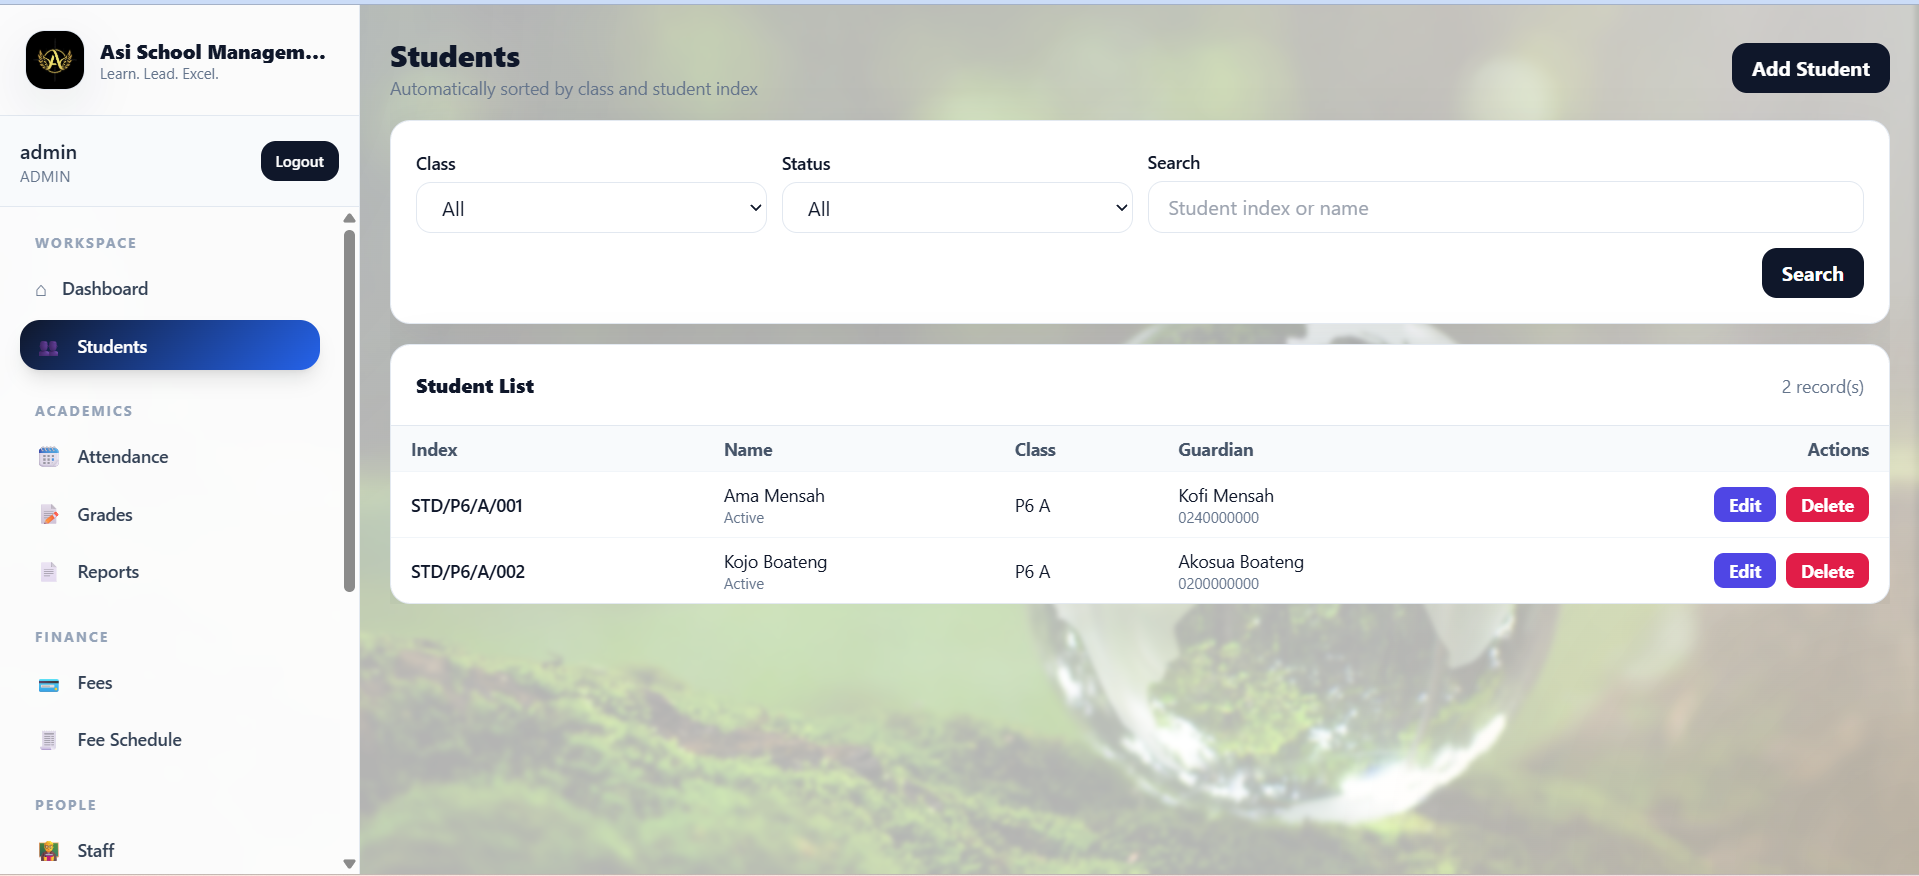Image resolution: width=1919 pixels, height=876 pixels.
Task: Click the Class column header
Action: tap(1035, 450)
